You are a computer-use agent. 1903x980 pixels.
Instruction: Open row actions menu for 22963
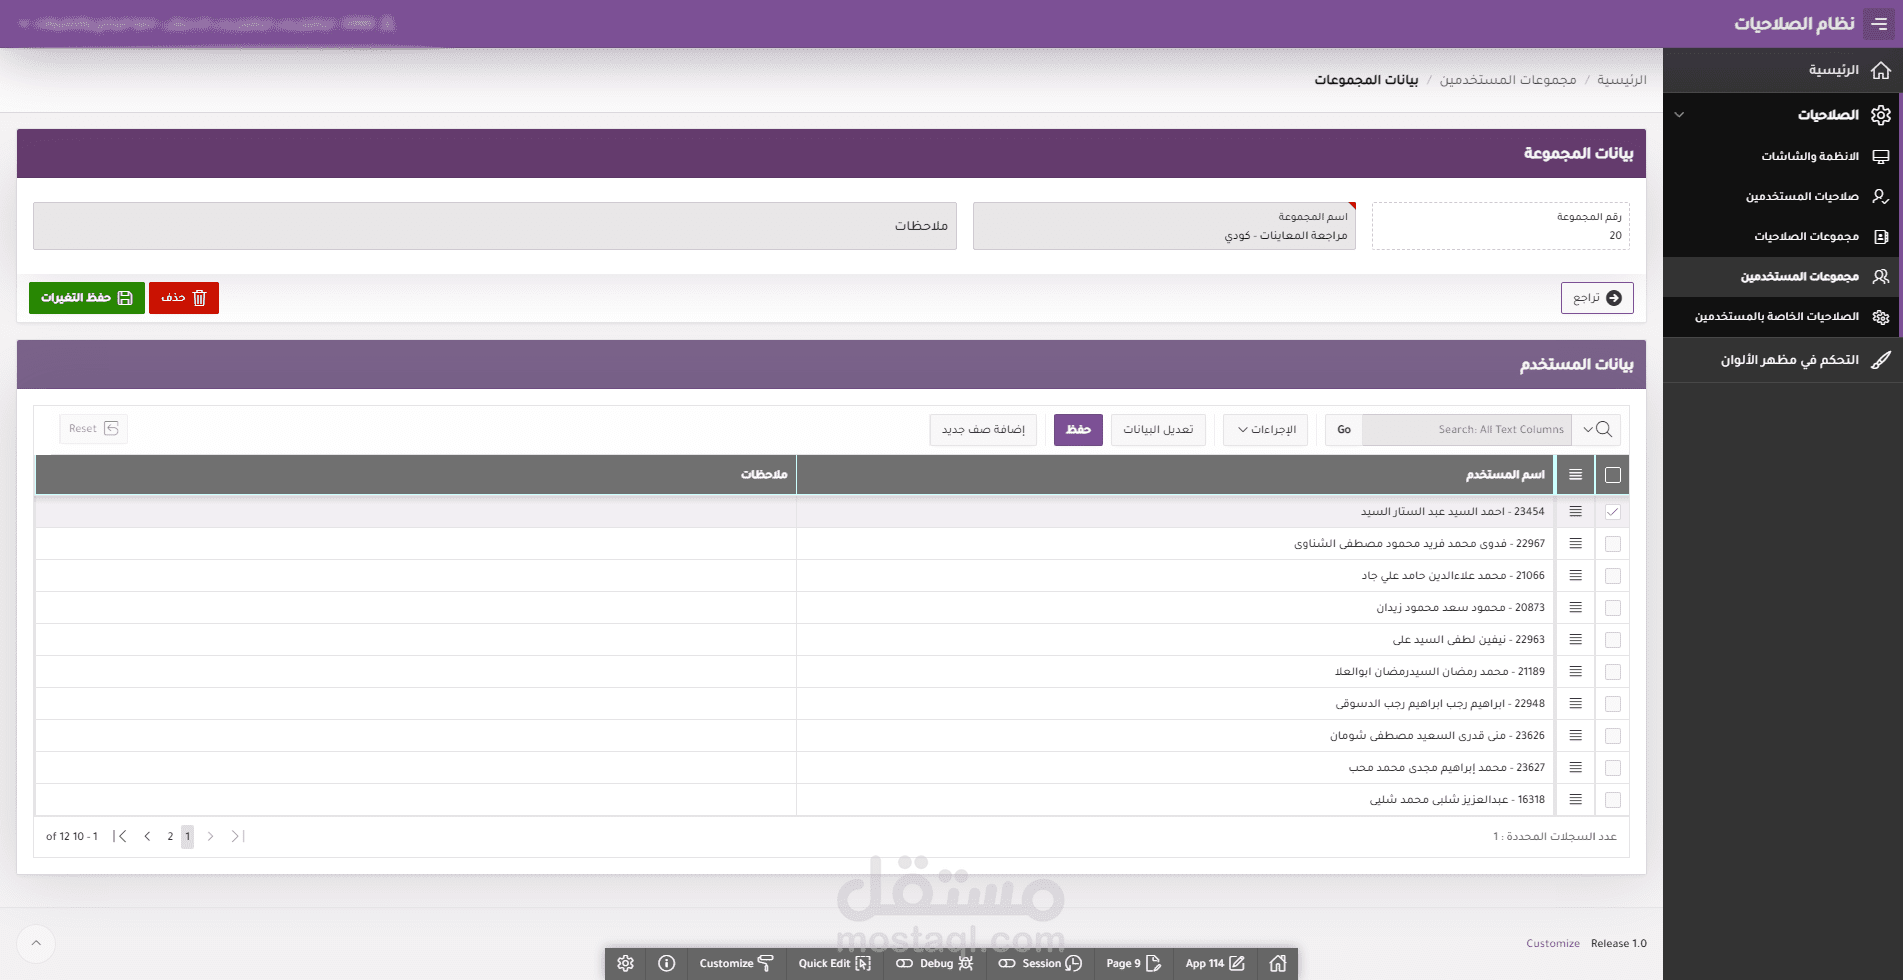coord(1576,640)
